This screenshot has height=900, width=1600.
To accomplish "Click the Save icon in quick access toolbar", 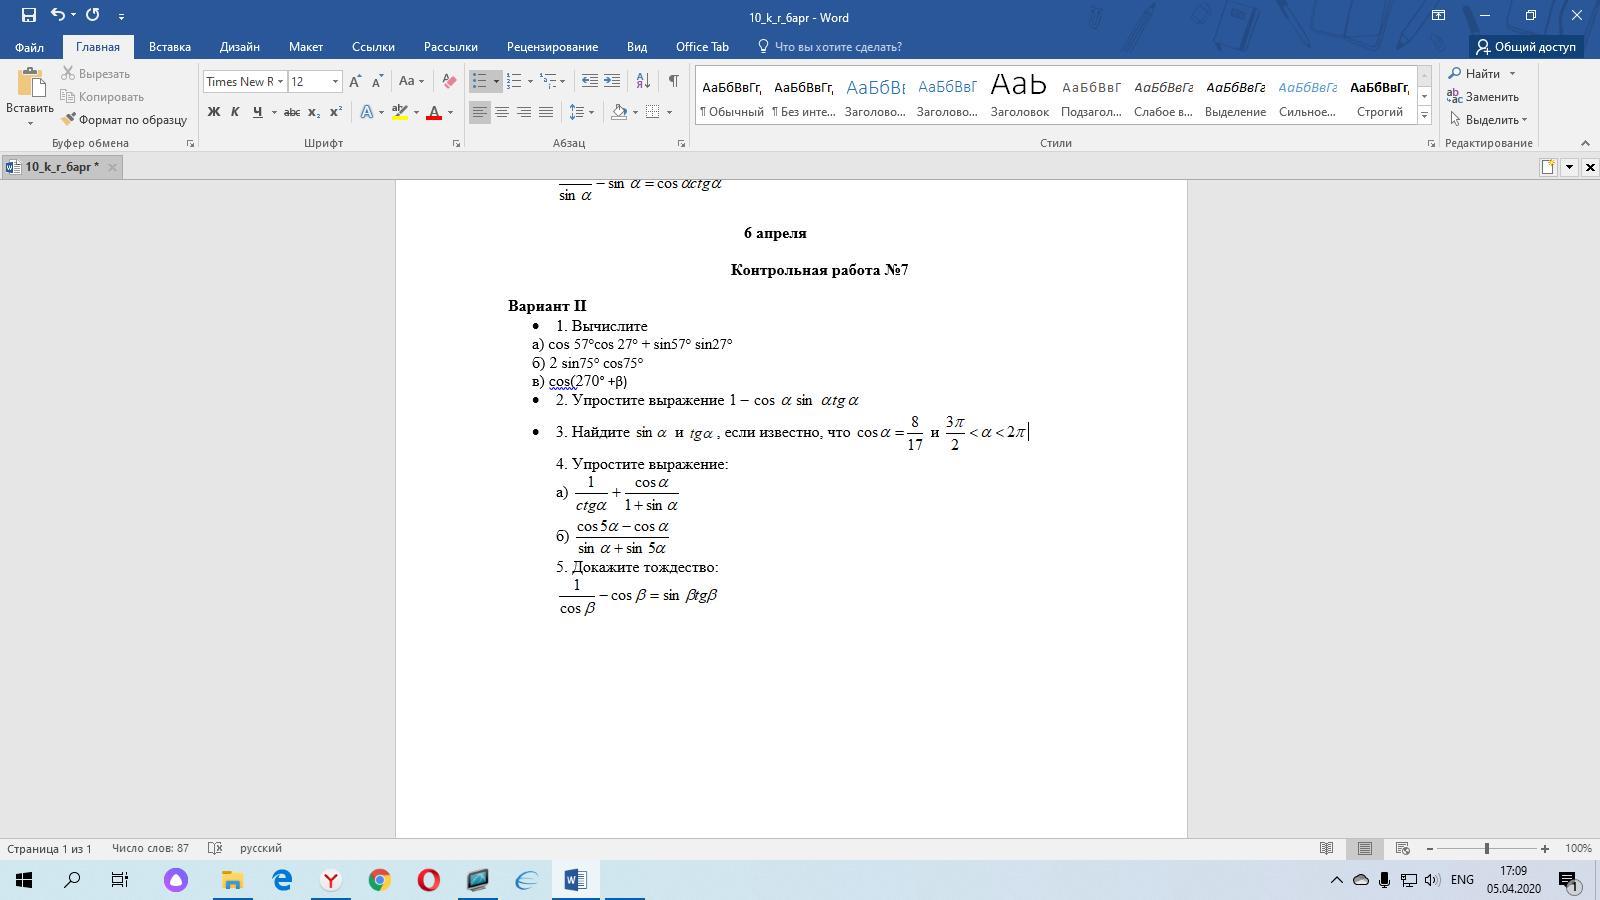I will point(29,15).
